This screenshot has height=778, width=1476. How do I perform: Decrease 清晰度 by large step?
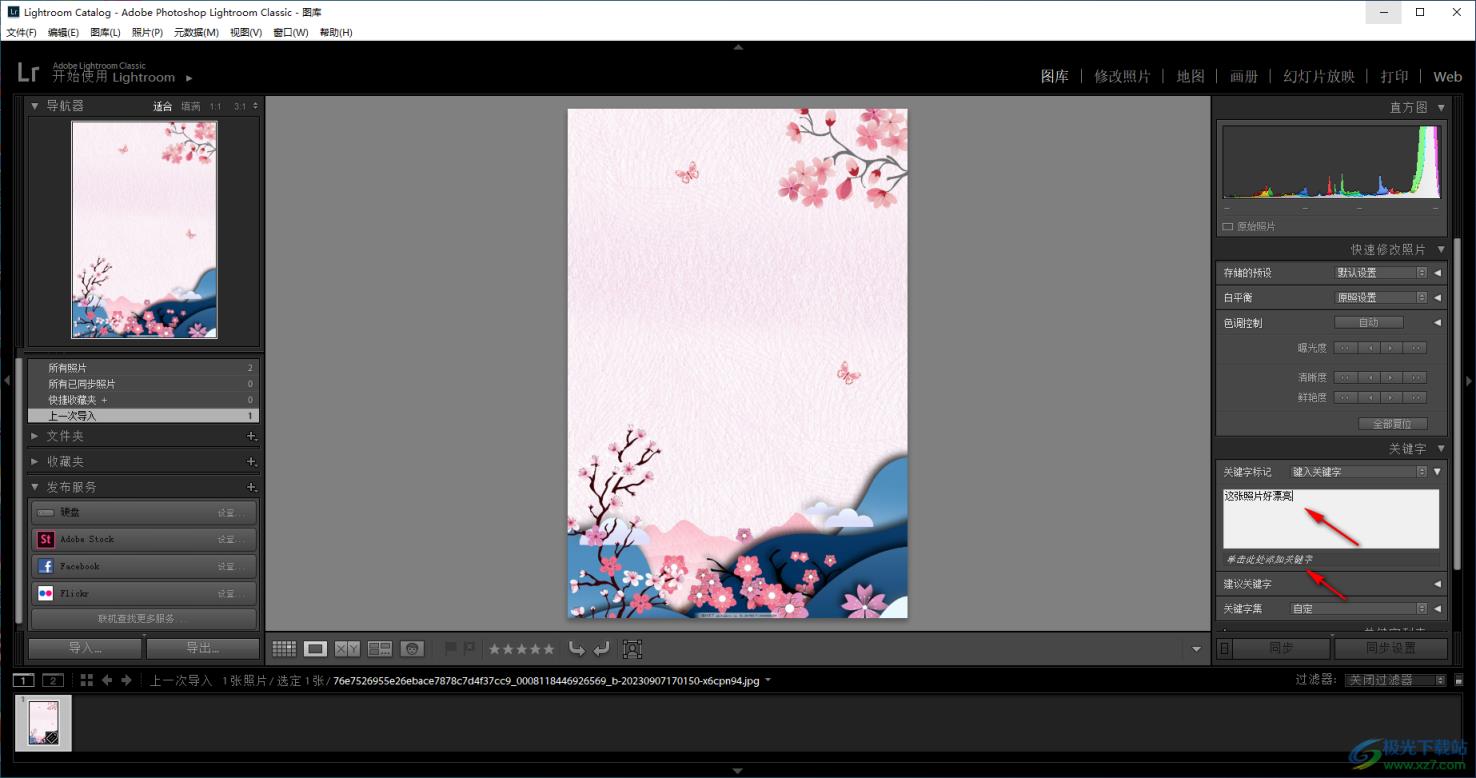[1345, 378]
